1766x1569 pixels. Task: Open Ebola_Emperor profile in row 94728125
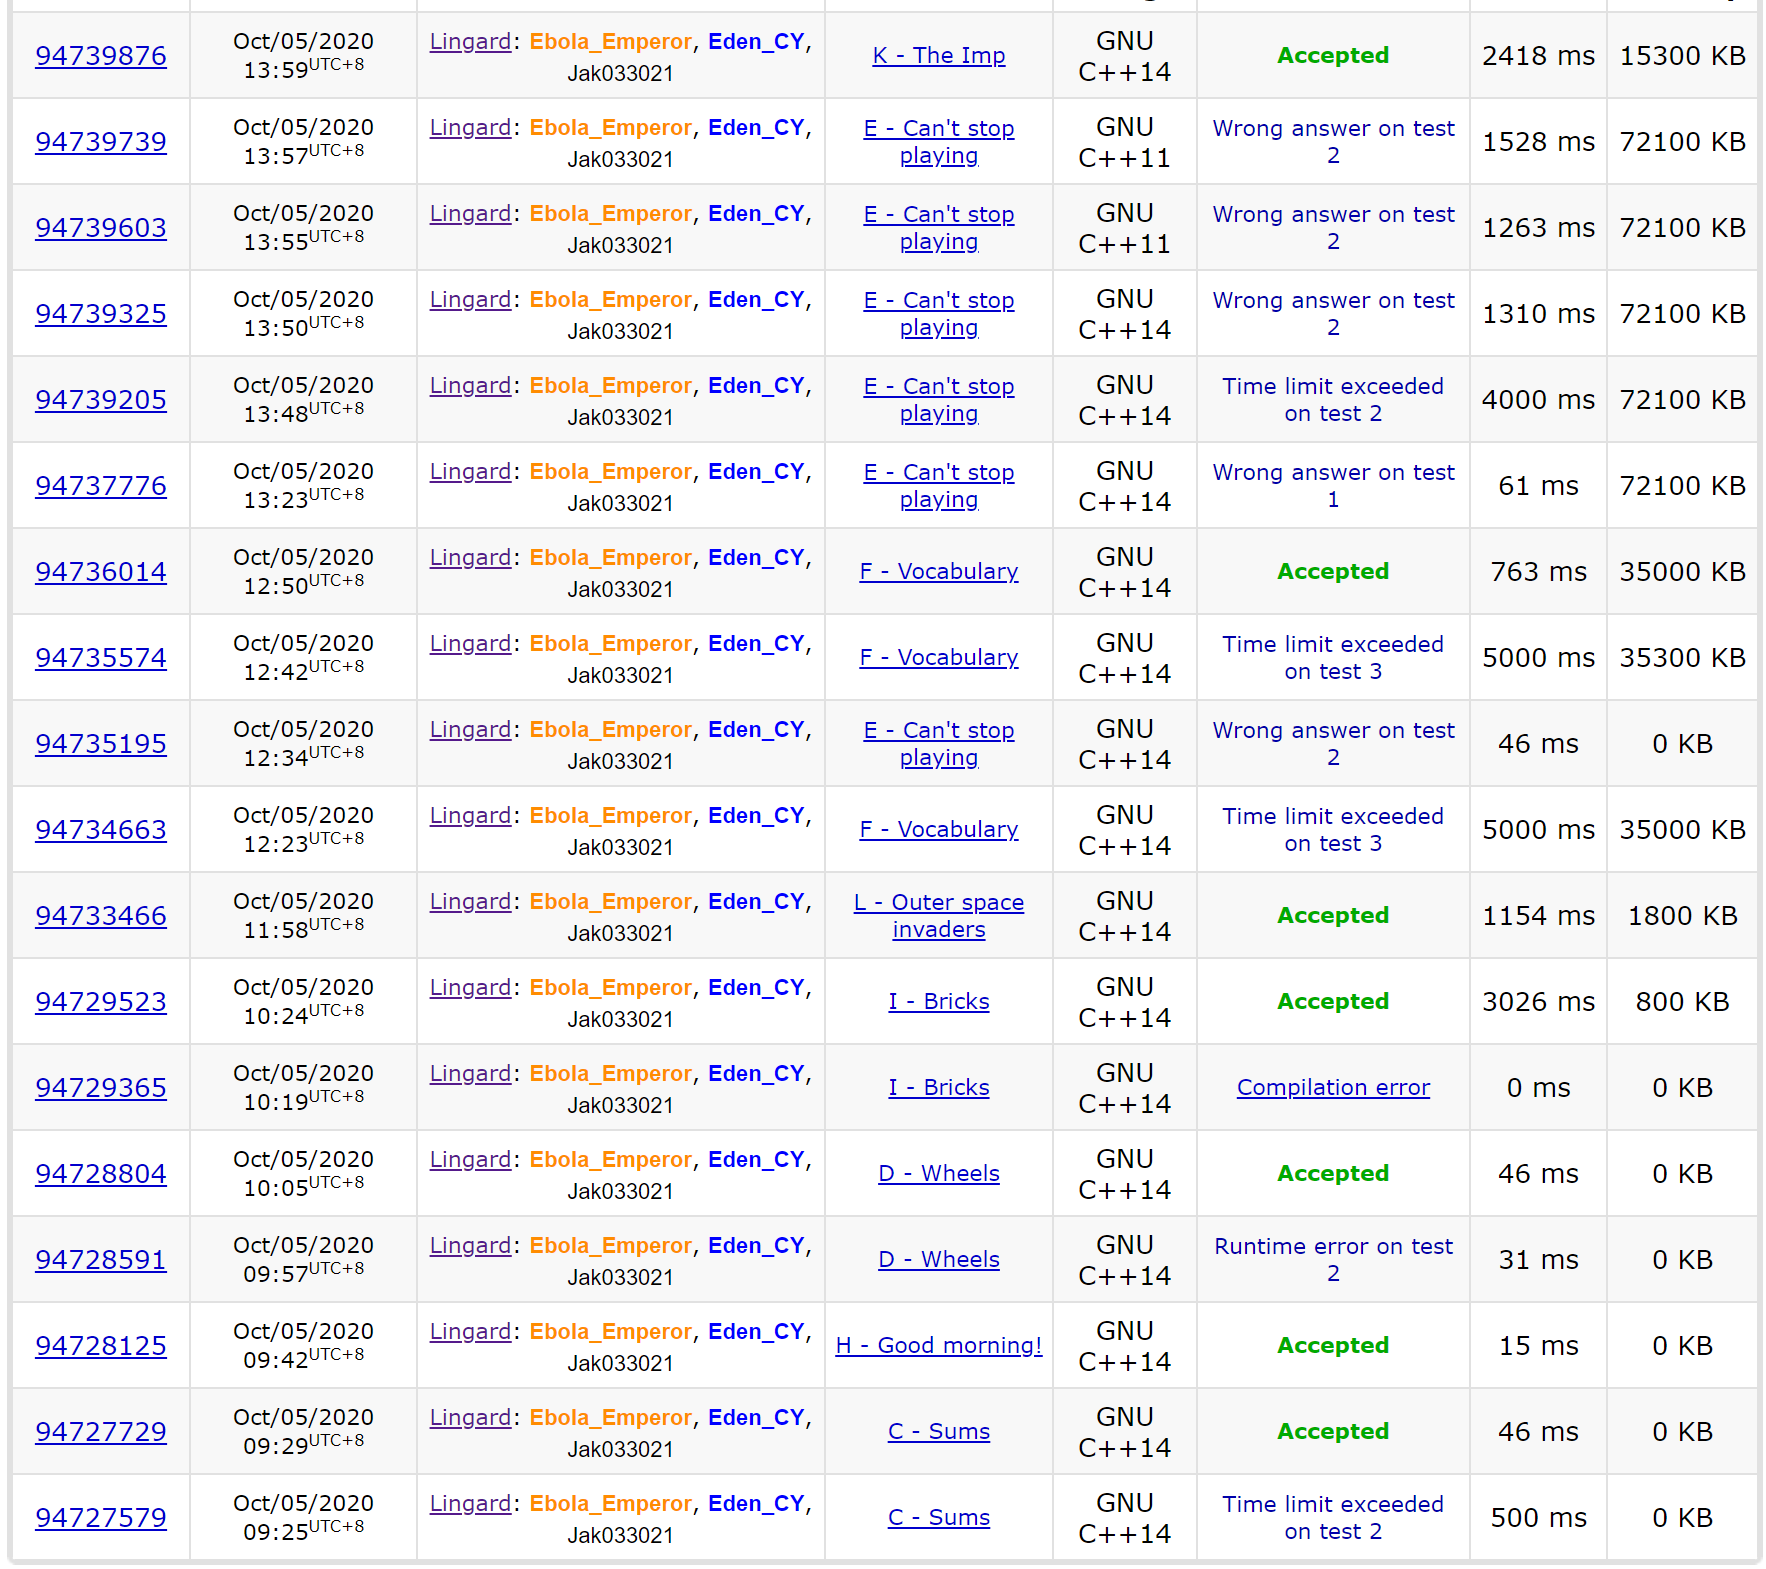610,1332
